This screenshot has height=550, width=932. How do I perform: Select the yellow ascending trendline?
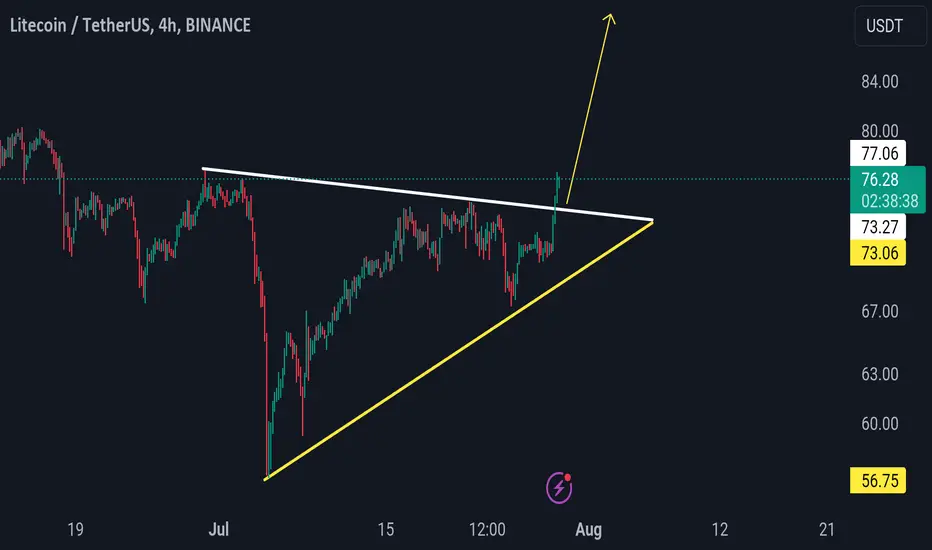tap(458, 351)
